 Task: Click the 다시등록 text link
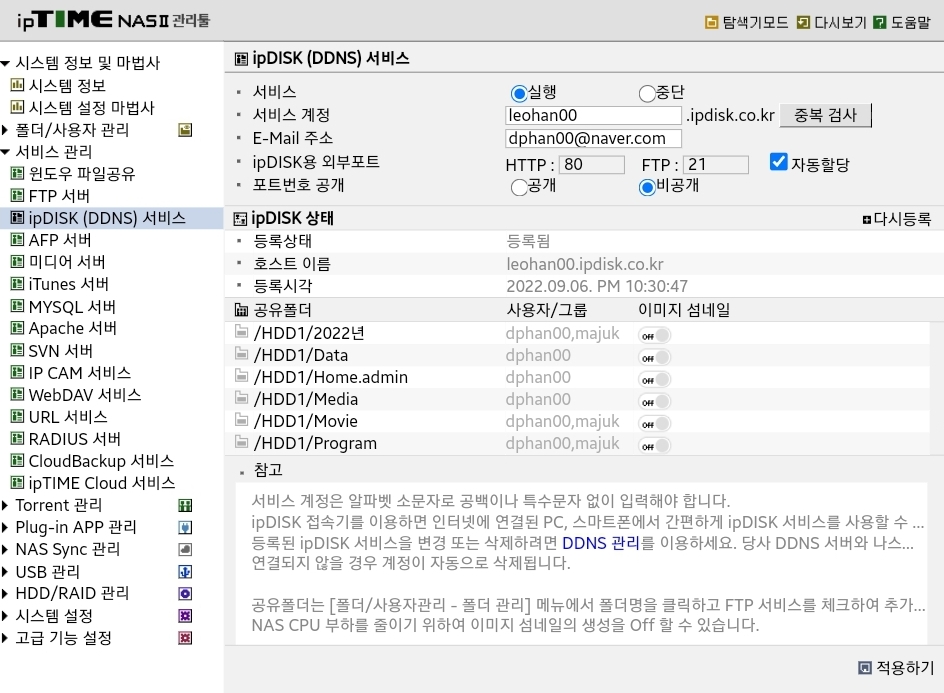[902, 219]
